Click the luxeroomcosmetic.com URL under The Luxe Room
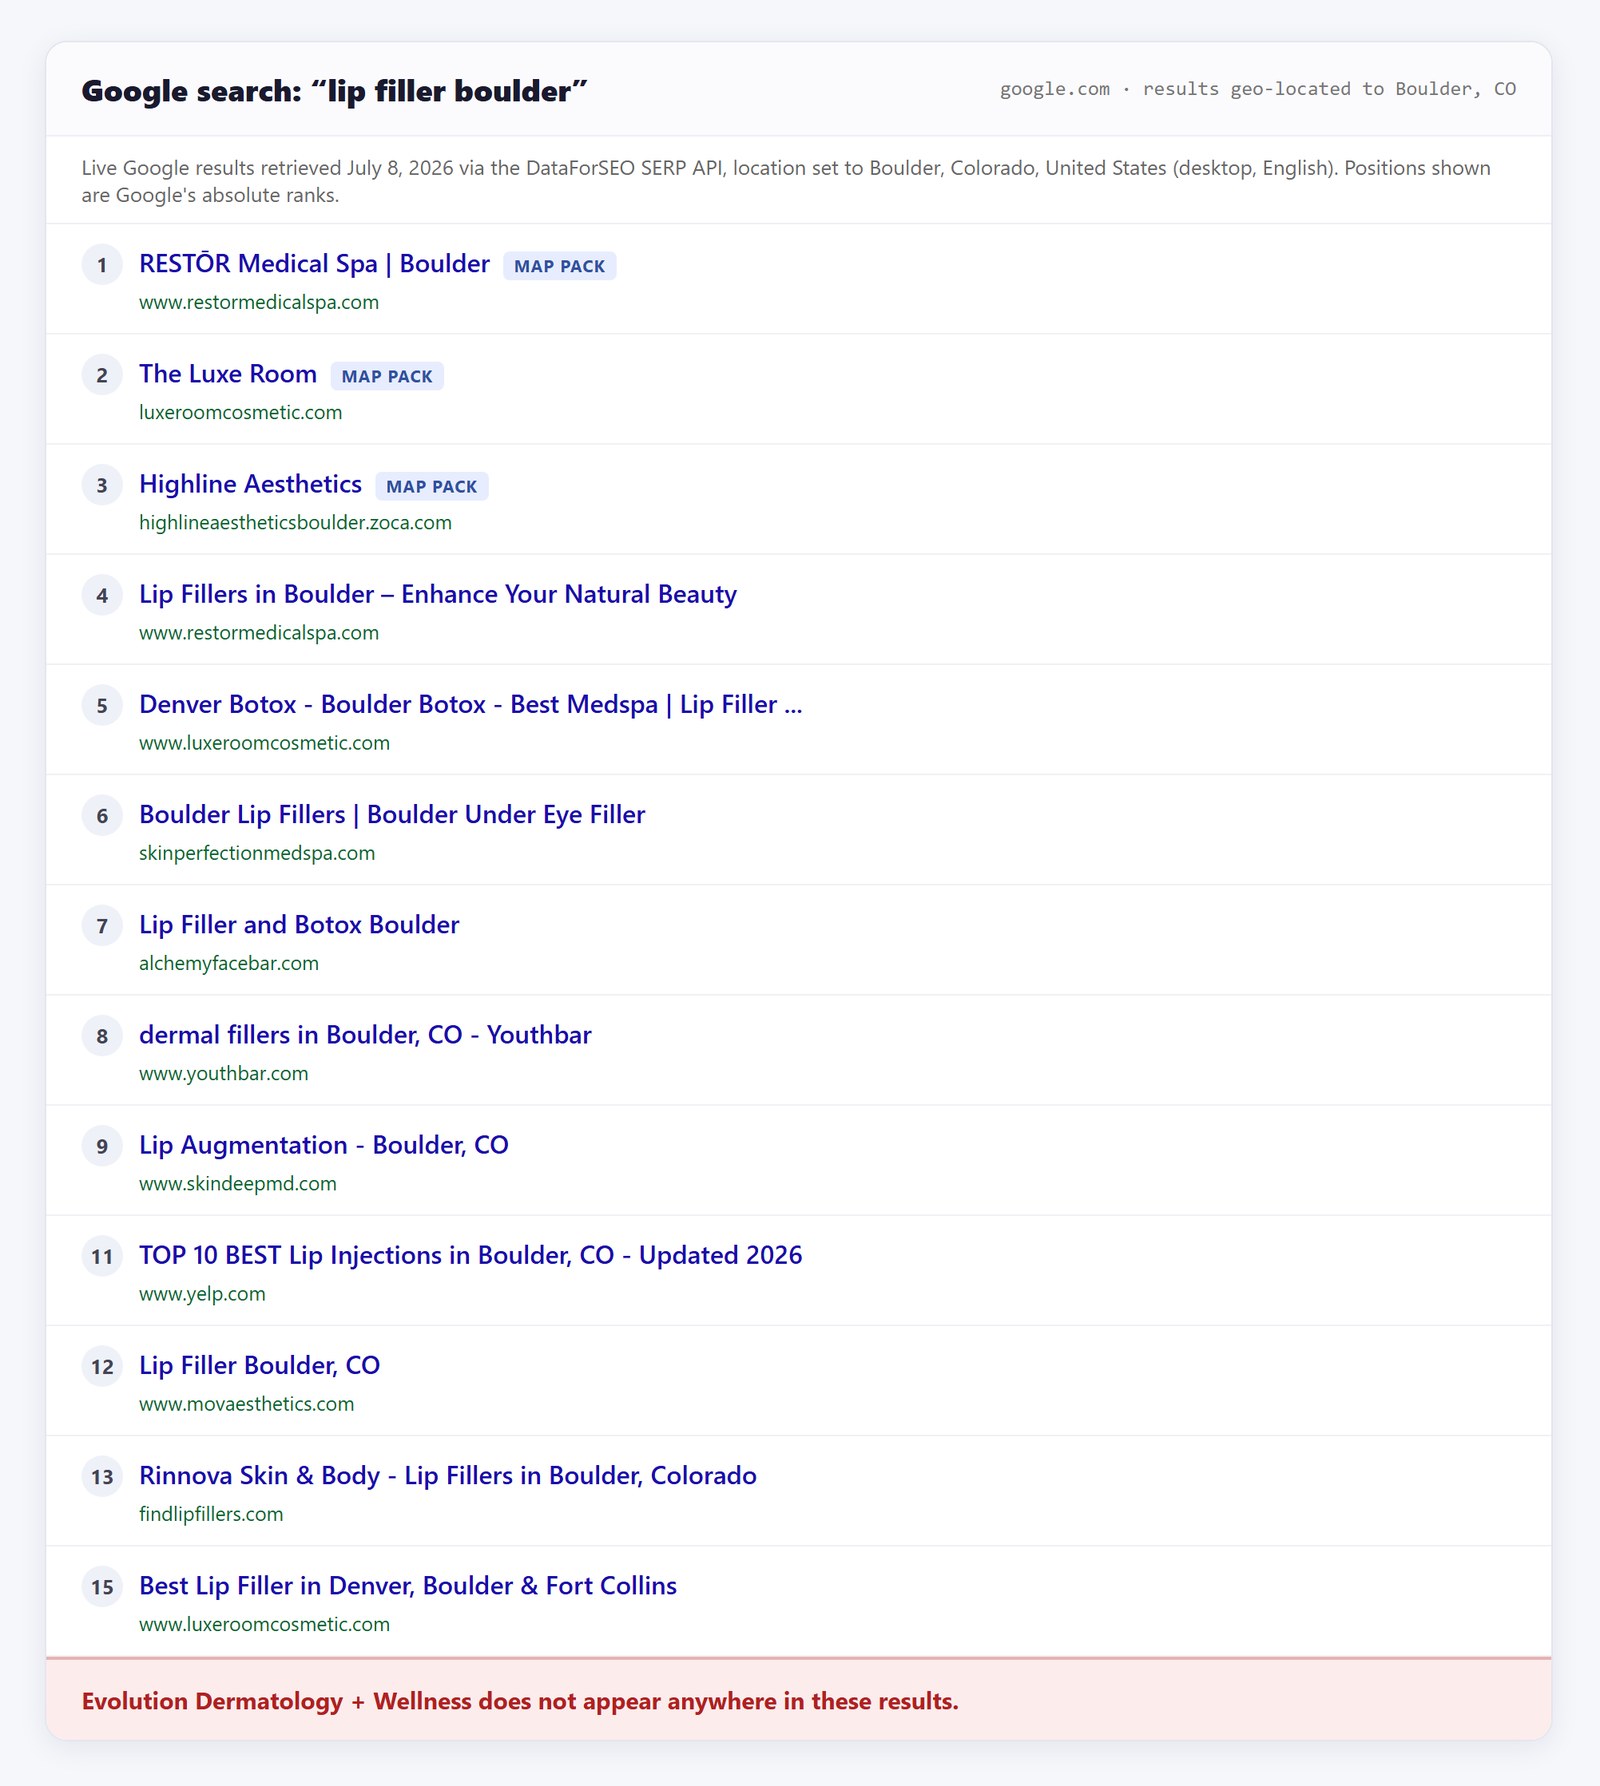This screenshot has width=1600, height=1786. click(x=240, y=412)
